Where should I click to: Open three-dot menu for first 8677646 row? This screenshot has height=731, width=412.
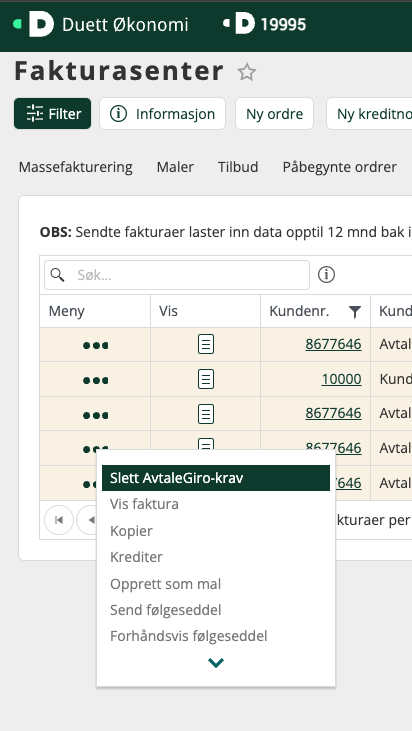coord(95,345)
